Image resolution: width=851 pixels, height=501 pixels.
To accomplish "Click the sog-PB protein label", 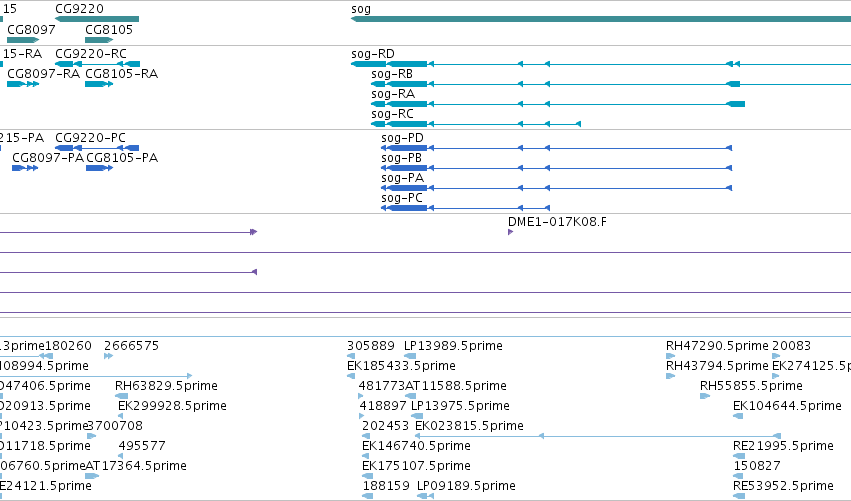I will (x=402, y=158).
